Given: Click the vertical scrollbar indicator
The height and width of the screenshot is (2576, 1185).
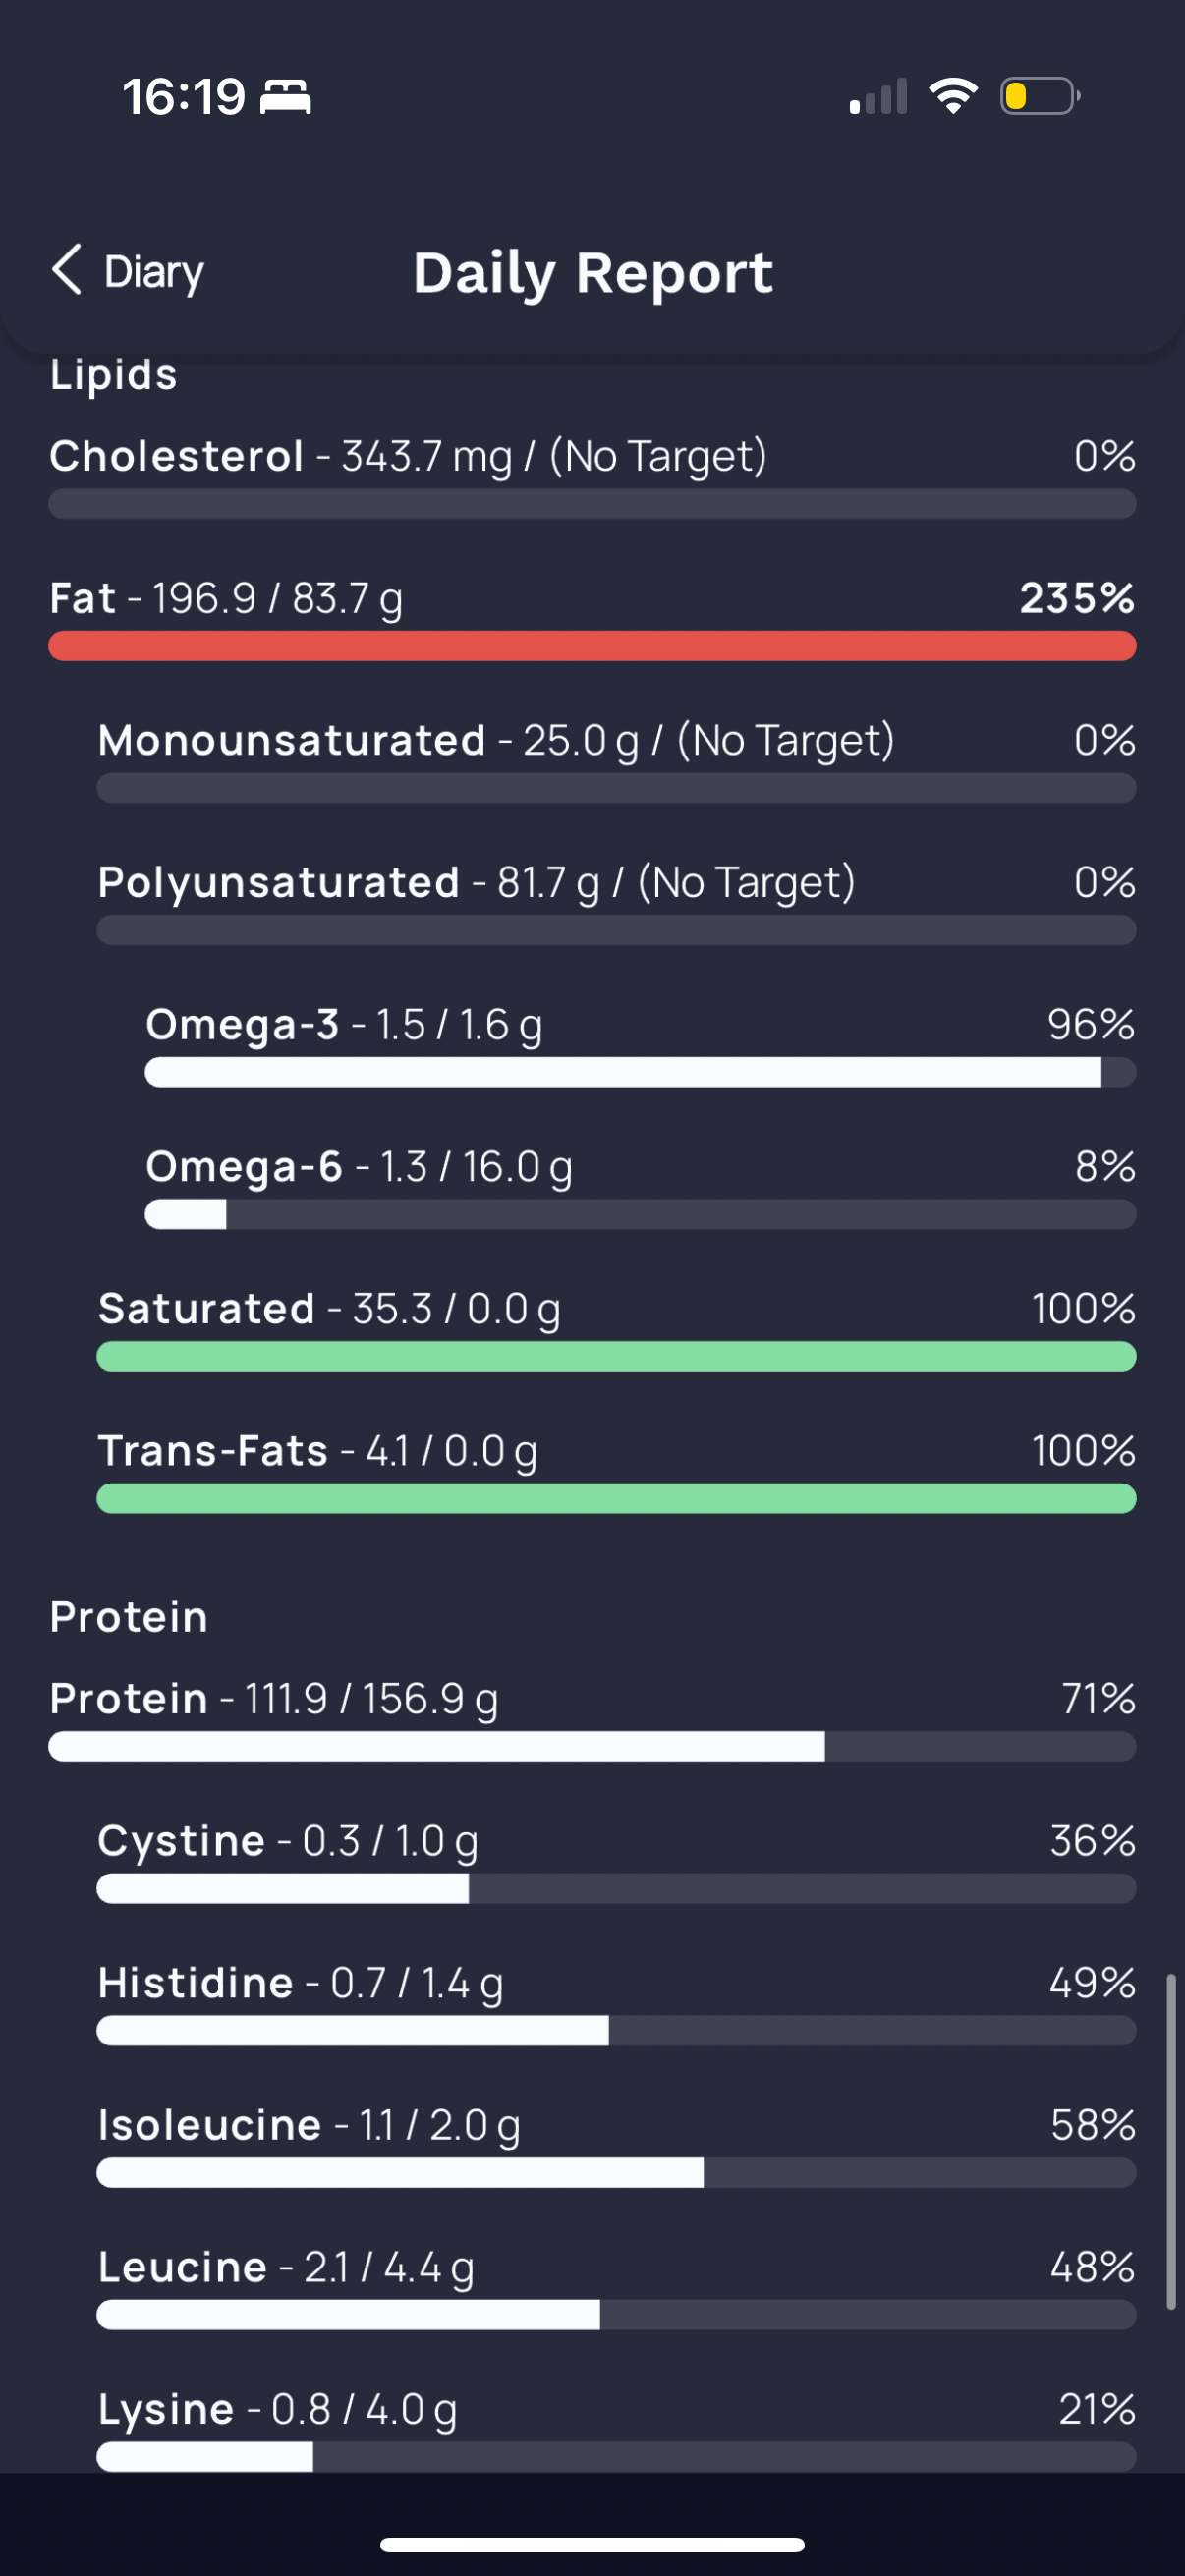Looking at the screenshot, I should (x=1170, y=2142).
